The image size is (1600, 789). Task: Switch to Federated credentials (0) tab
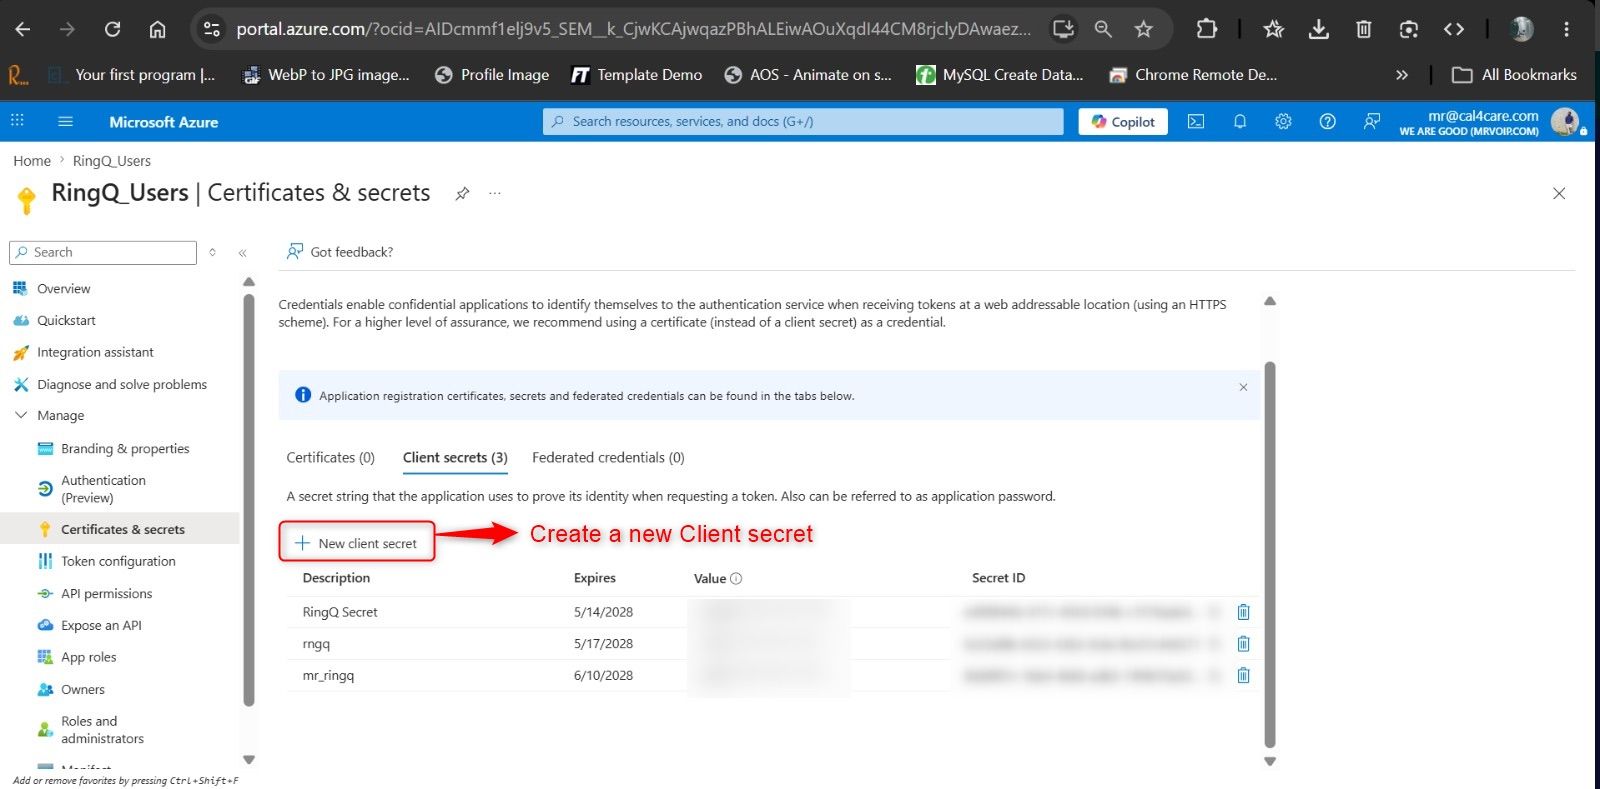point(608,458)
